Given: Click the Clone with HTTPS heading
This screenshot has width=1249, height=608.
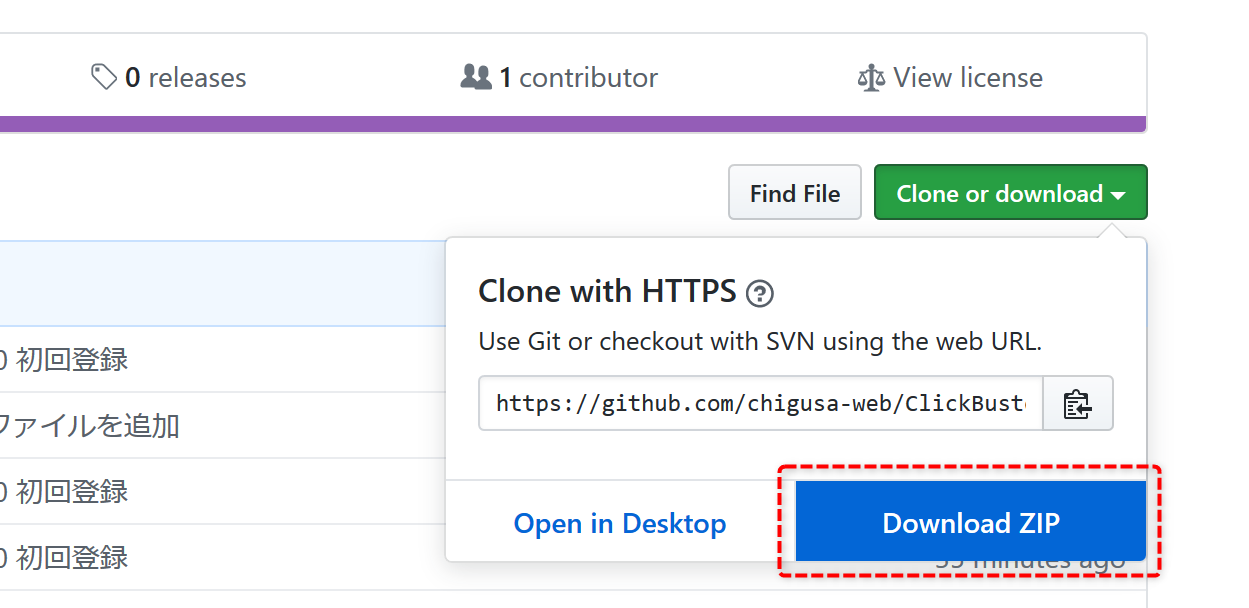Looking at the screenshot, I should [x=607, y=292].
